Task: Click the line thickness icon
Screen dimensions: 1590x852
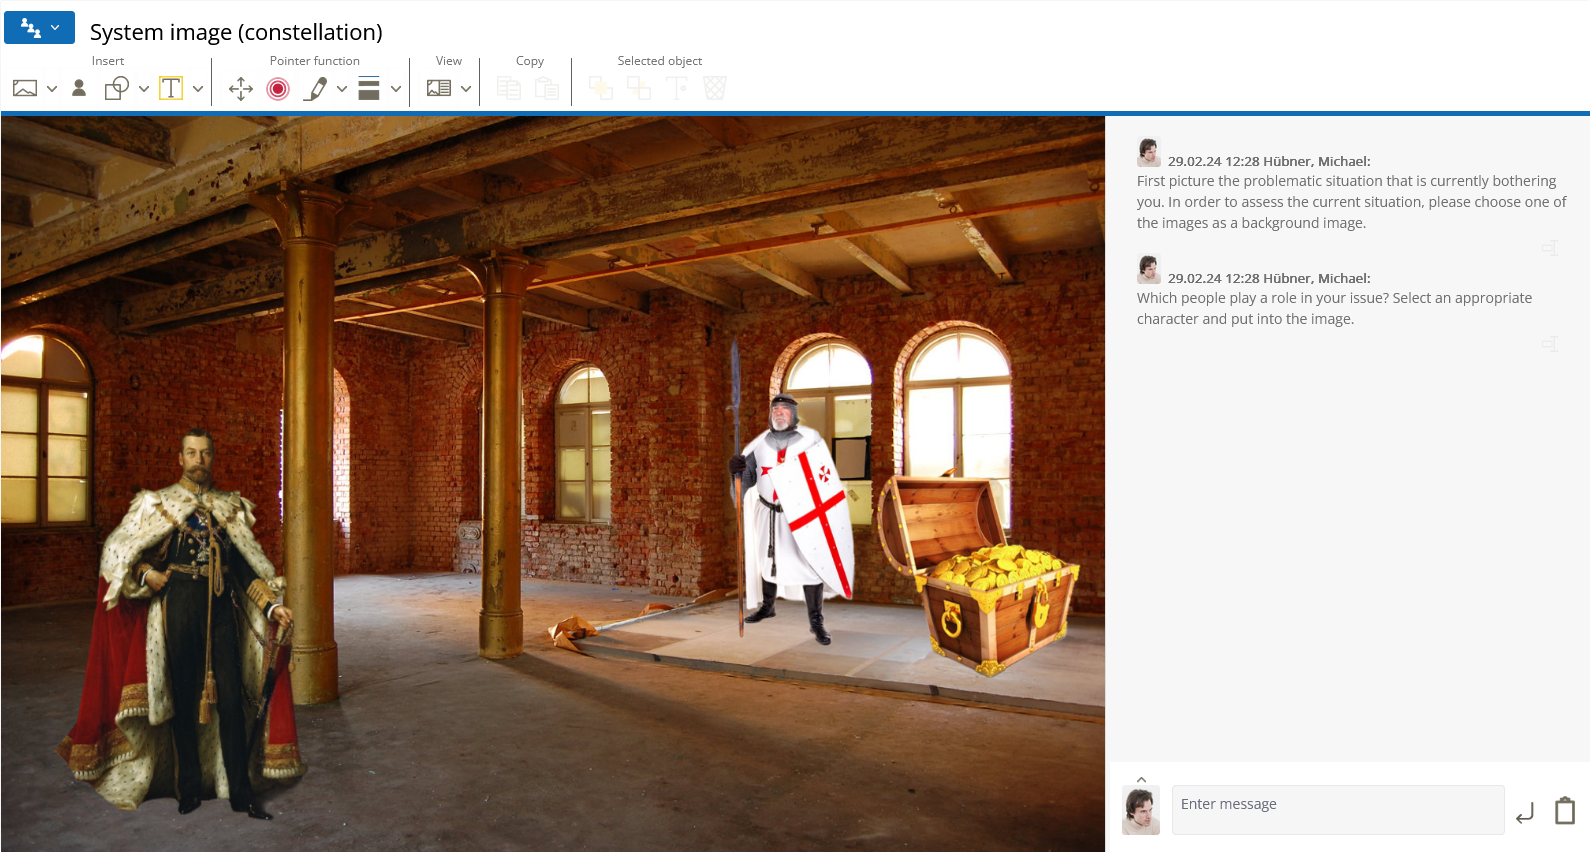Action: click(x=369, y=89)
